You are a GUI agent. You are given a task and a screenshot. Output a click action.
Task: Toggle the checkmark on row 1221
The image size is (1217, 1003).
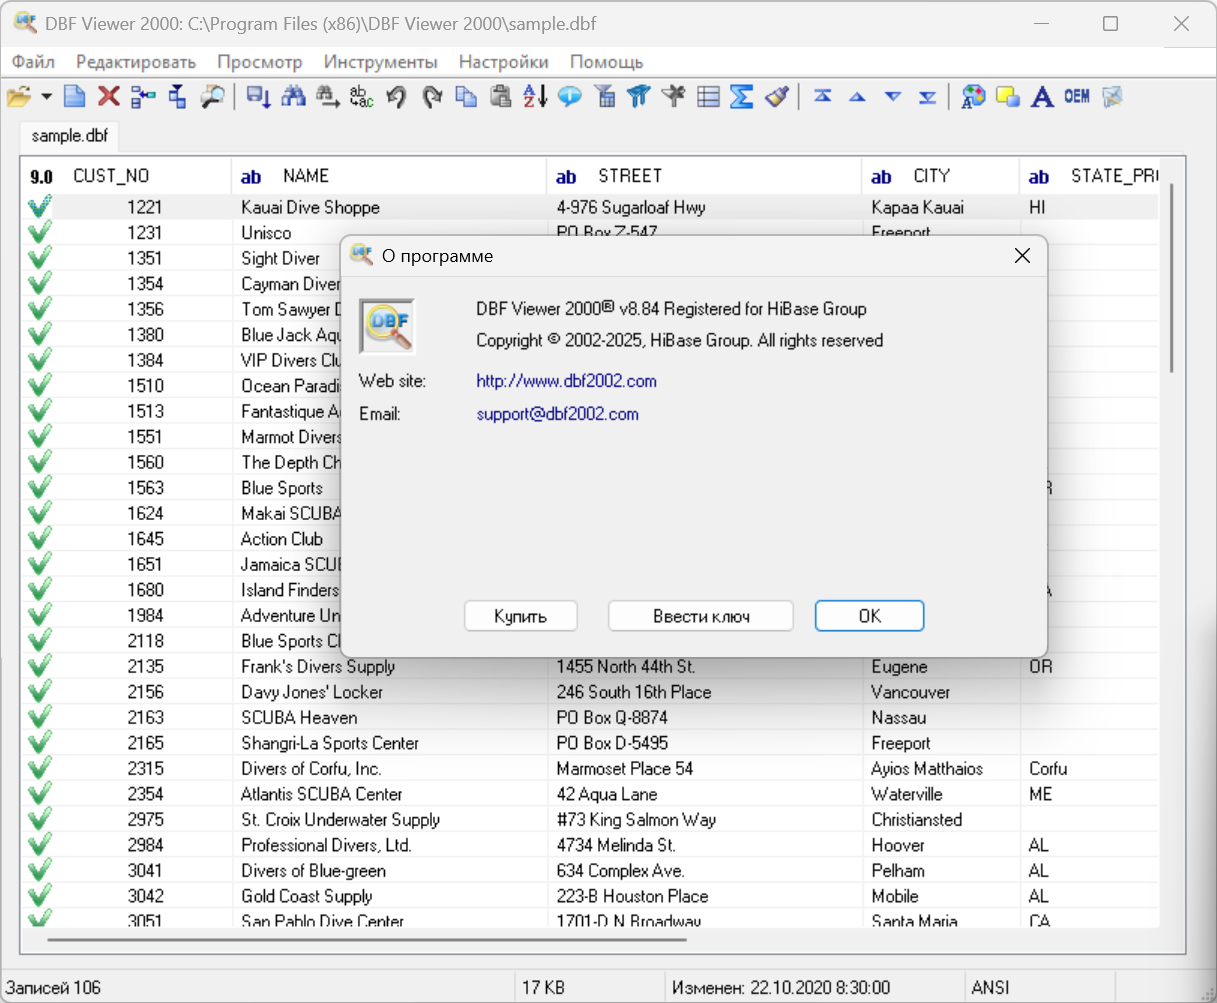pos(40,207)
